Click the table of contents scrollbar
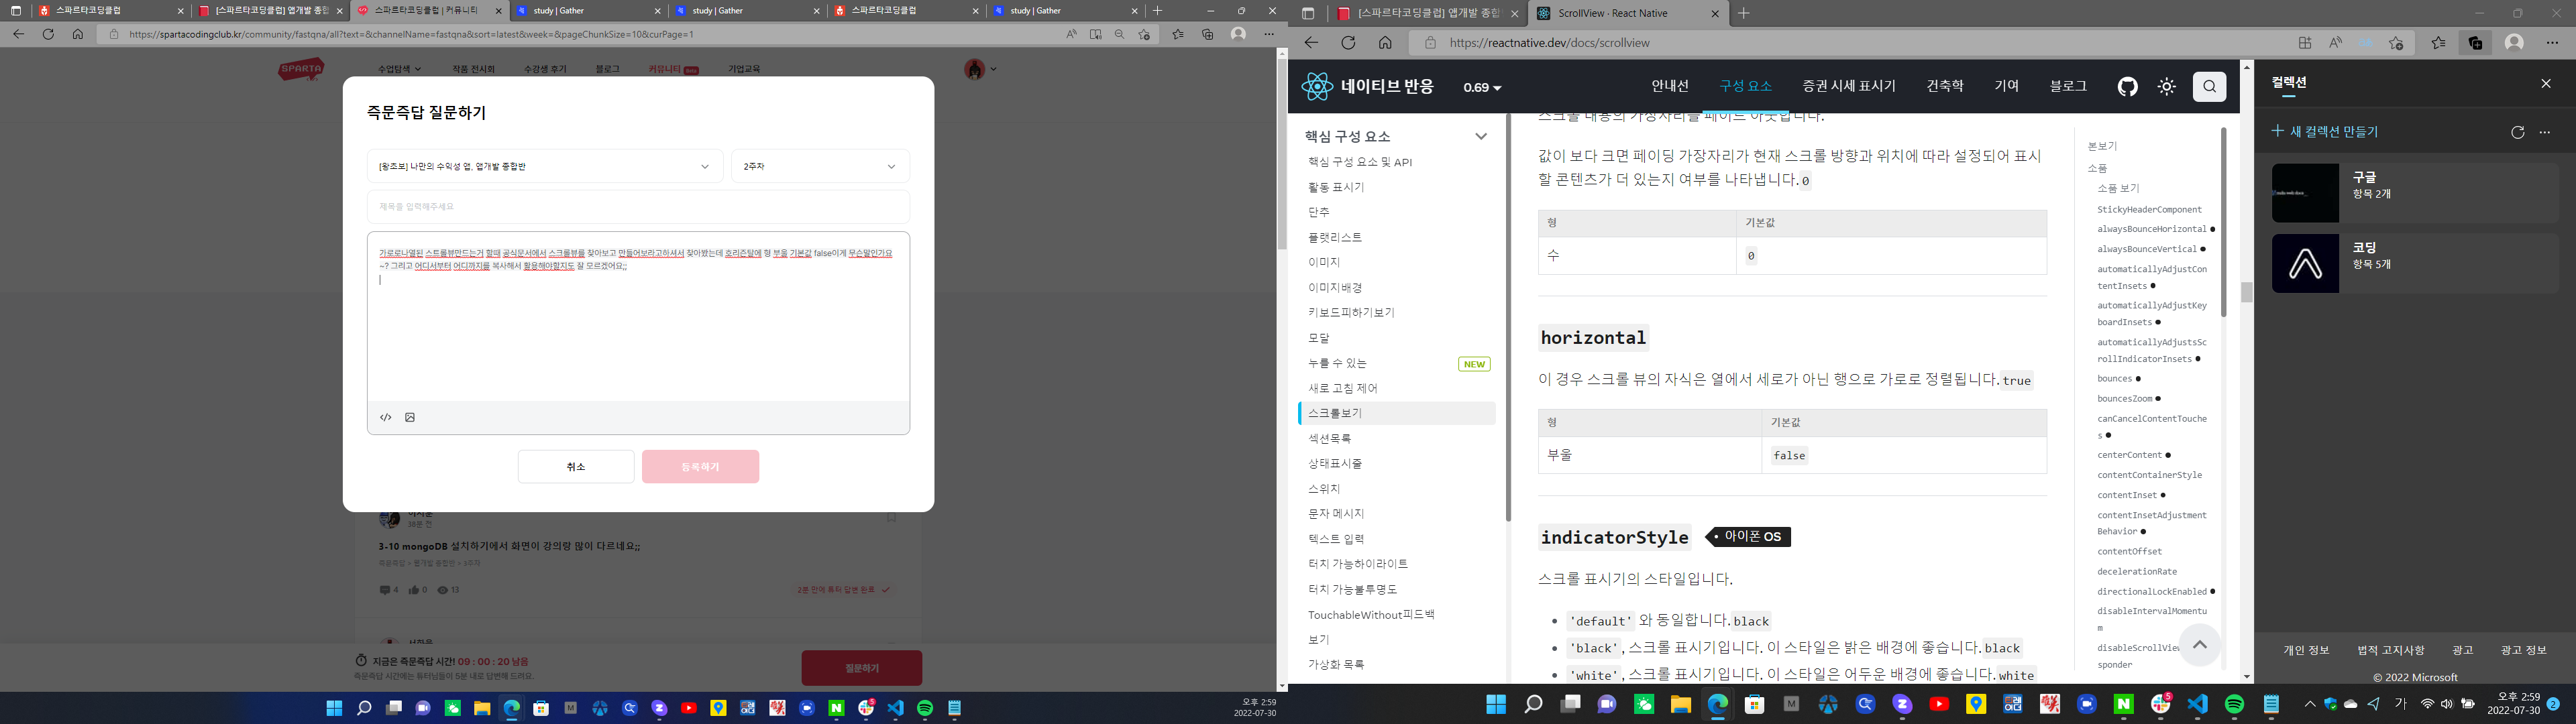 (2224, 222)
